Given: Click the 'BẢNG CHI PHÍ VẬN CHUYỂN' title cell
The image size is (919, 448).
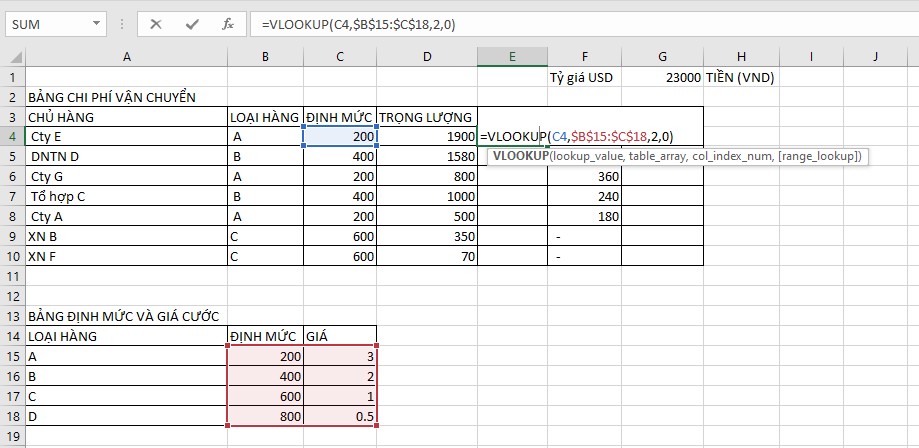Looking at the screenshot, I should [x=127, y=97].
